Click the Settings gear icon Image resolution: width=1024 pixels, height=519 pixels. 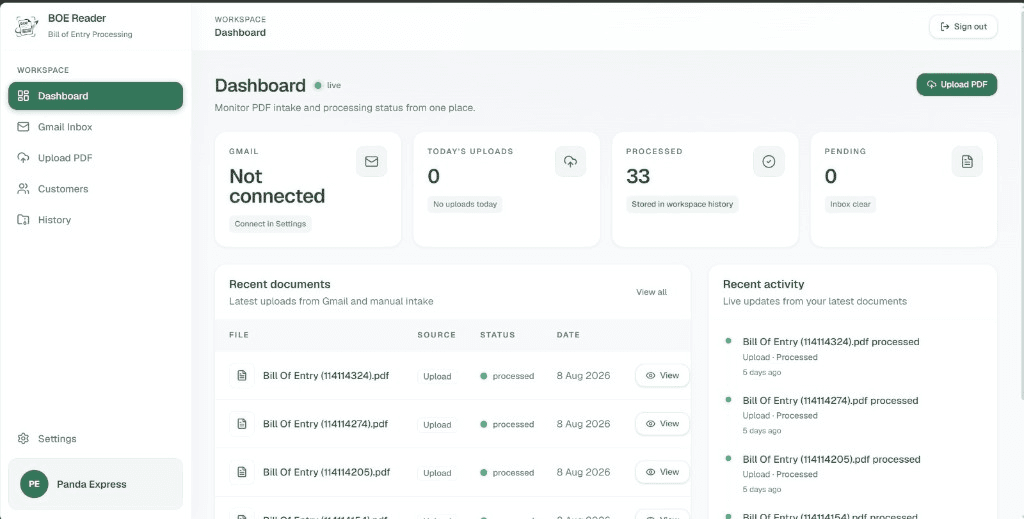[x=24, y=439]
